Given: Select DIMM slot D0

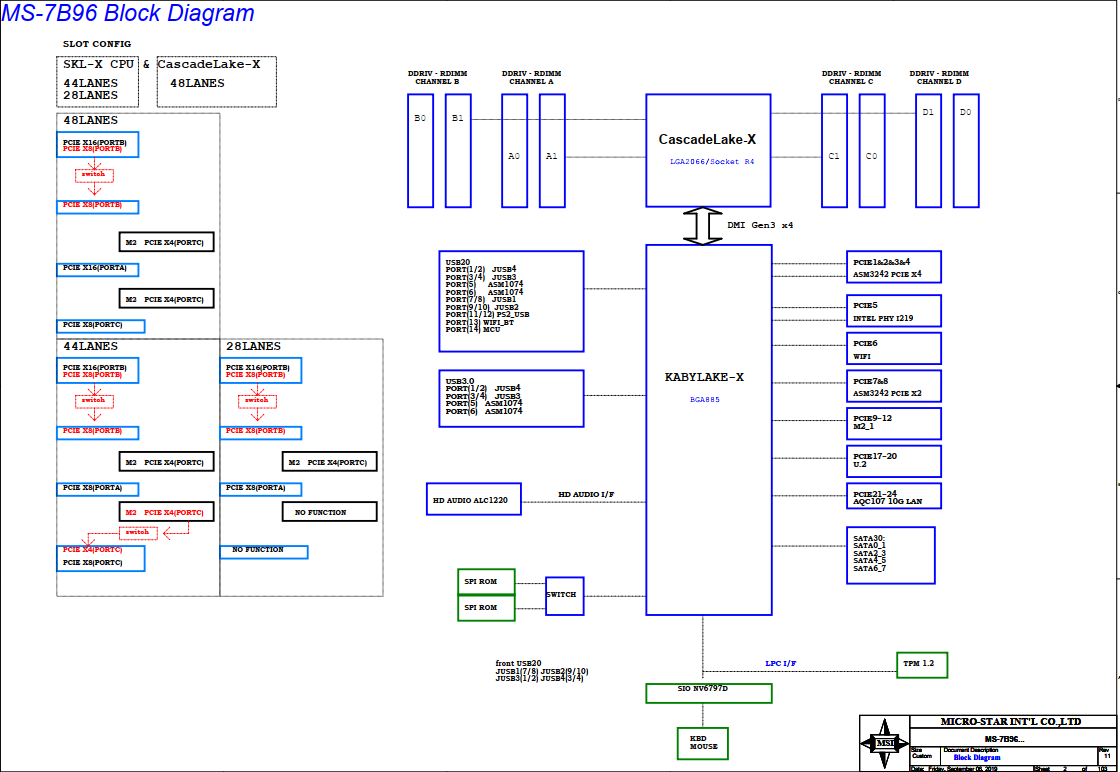Looking at the screenshot, I should coord(965,150).
